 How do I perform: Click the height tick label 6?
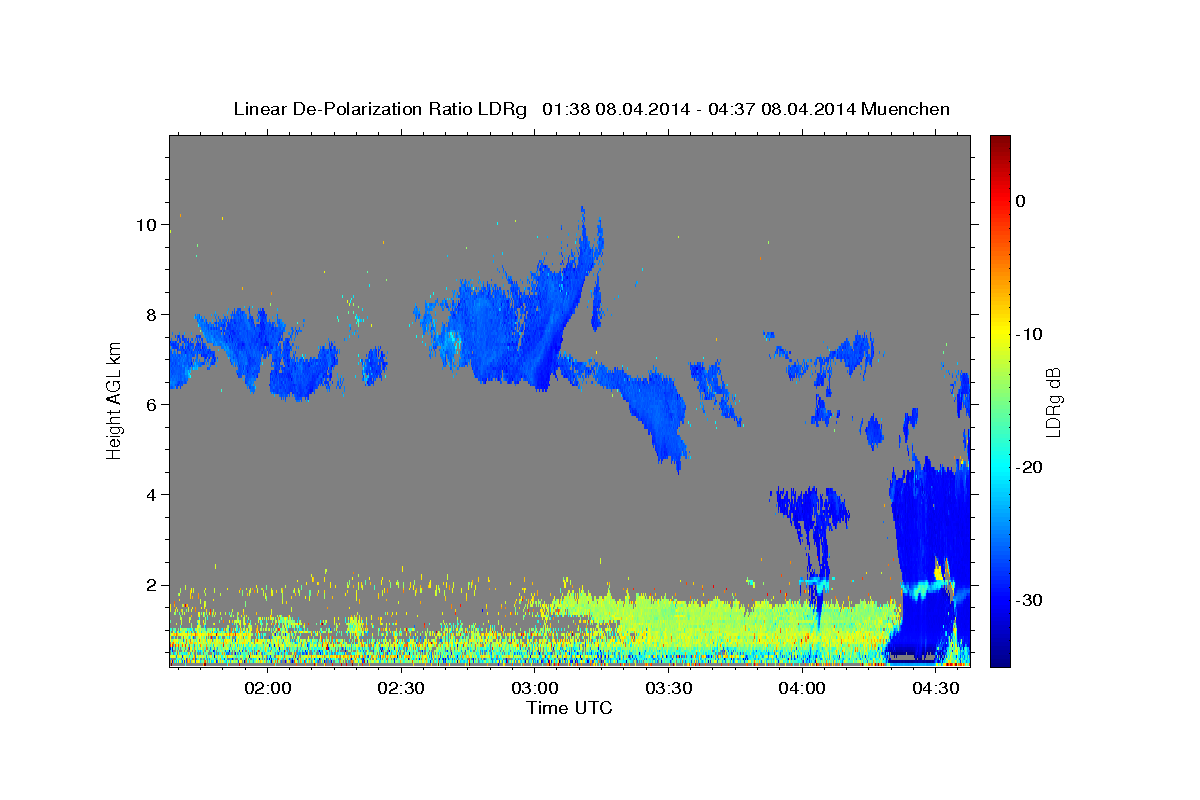(151, 404)
